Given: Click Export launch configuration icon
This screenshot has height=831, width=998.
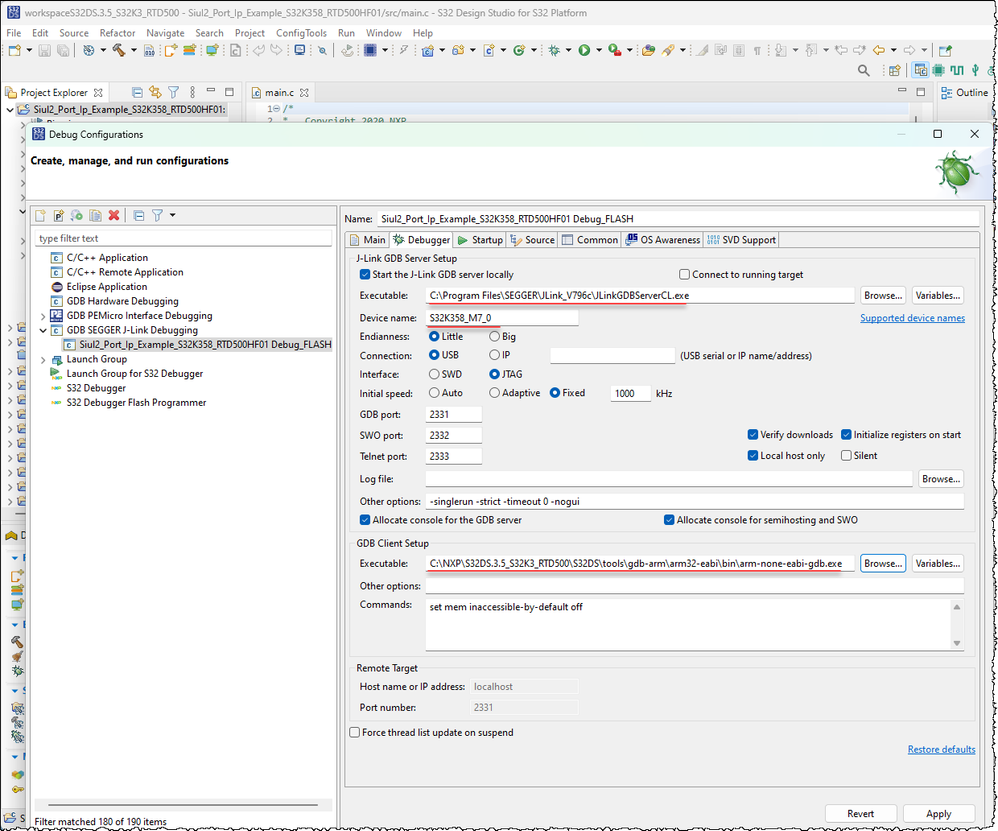Looking at the screenshot, I should click(77, 216).
